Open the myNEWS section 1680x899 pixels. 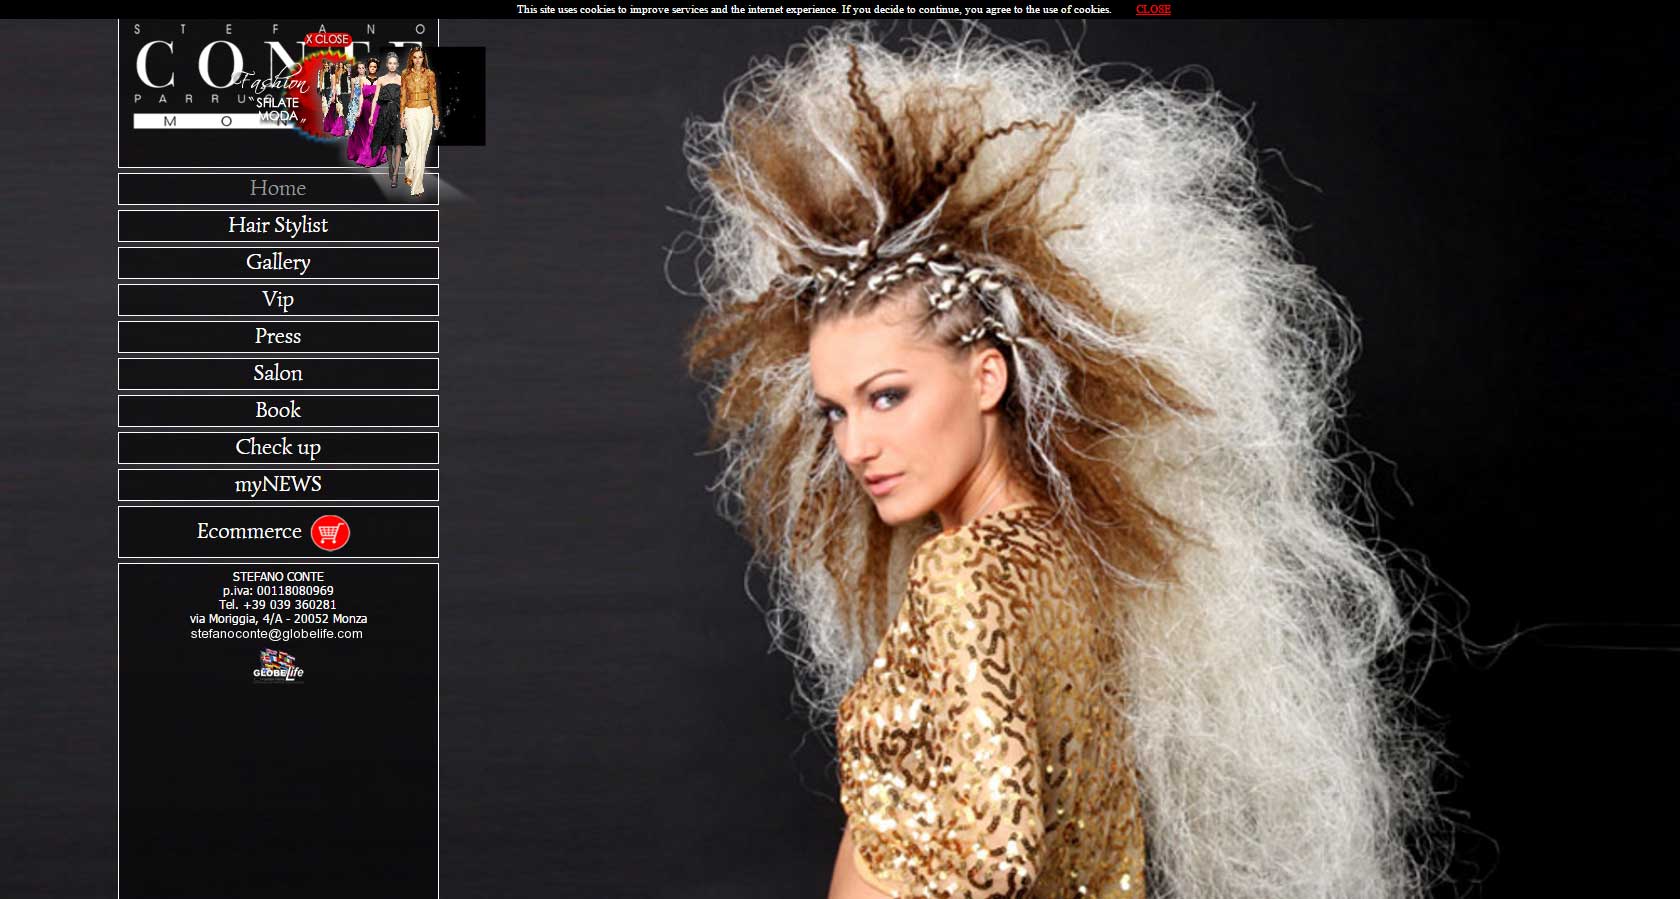(x=278, y=484)
